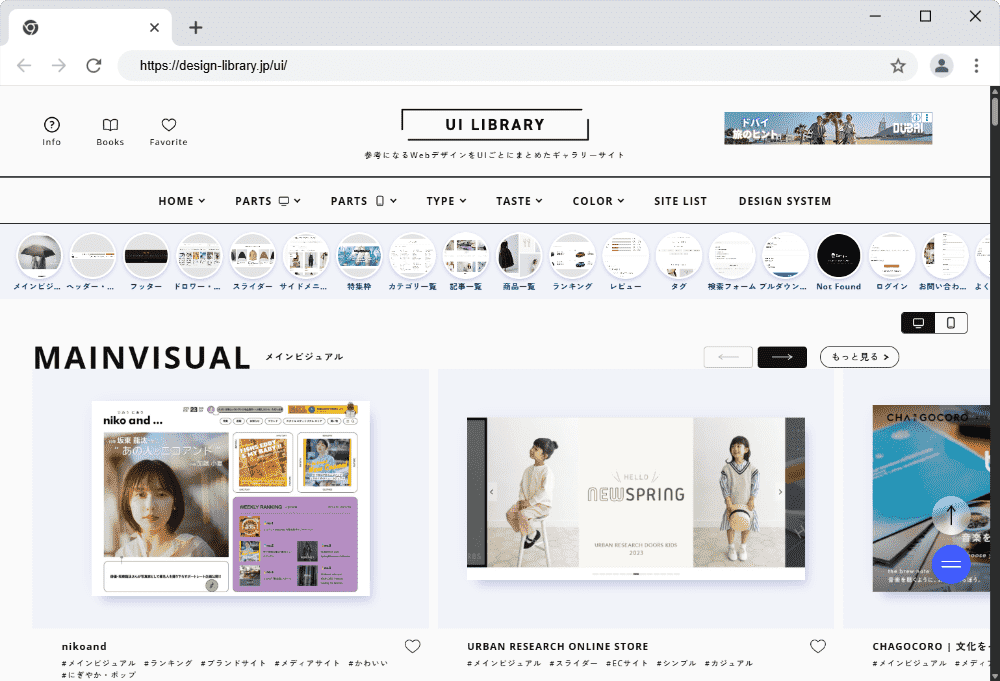Open the Favorite heart icon in the header
This screenshot has width=1000, height=681.
point(168,124)
